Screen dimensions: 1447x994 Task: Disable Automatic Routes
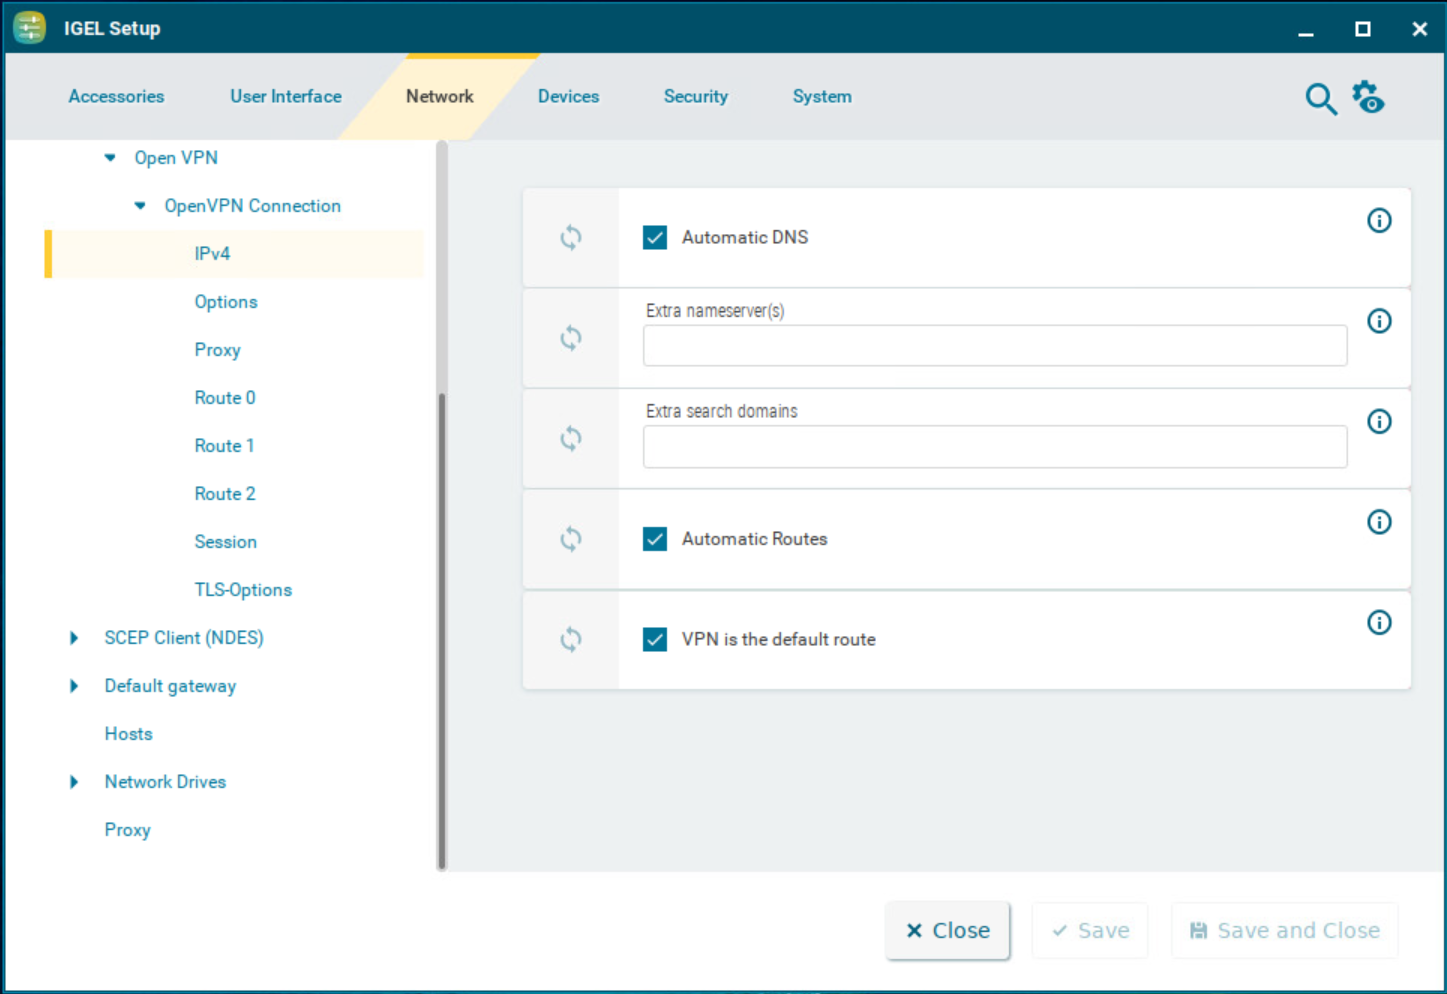654,538
